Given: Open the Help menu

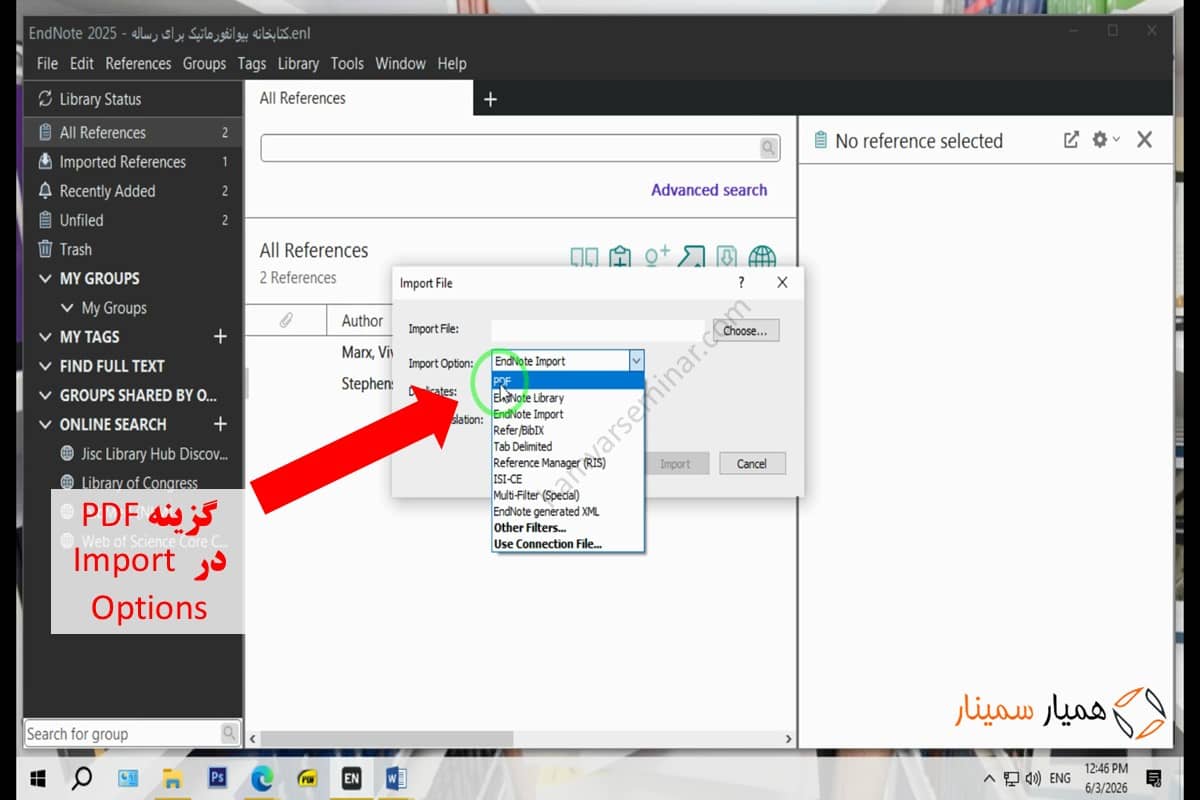Looking at the screenshot, I should [x=452, y=63].
